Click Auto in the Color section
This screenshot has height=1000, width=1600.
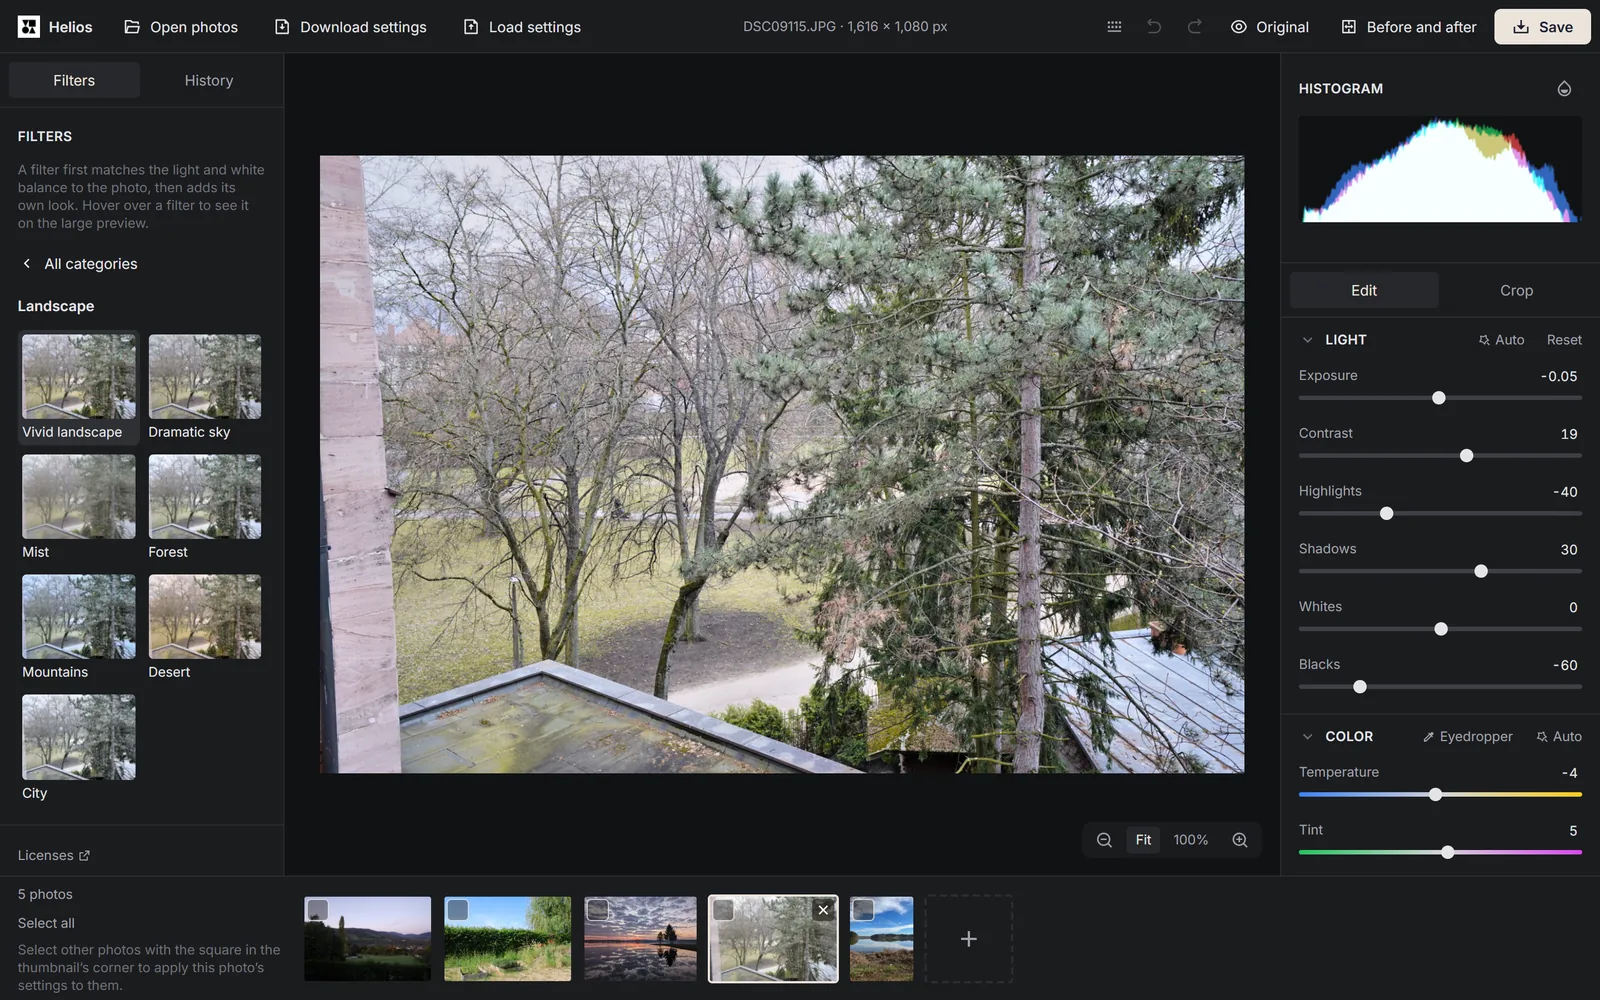point(1559,737)
